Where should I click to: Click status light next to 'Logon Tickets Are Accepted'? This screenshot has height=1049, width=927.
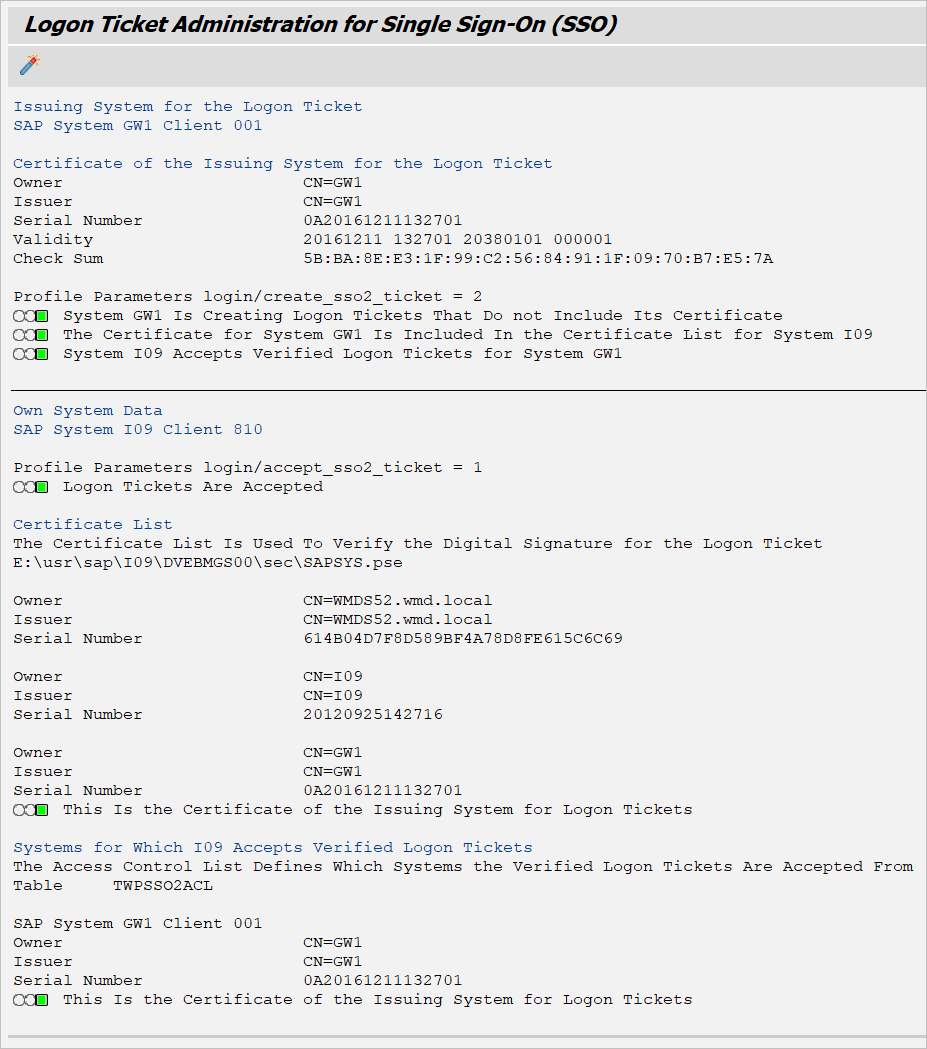pos(31,487)
